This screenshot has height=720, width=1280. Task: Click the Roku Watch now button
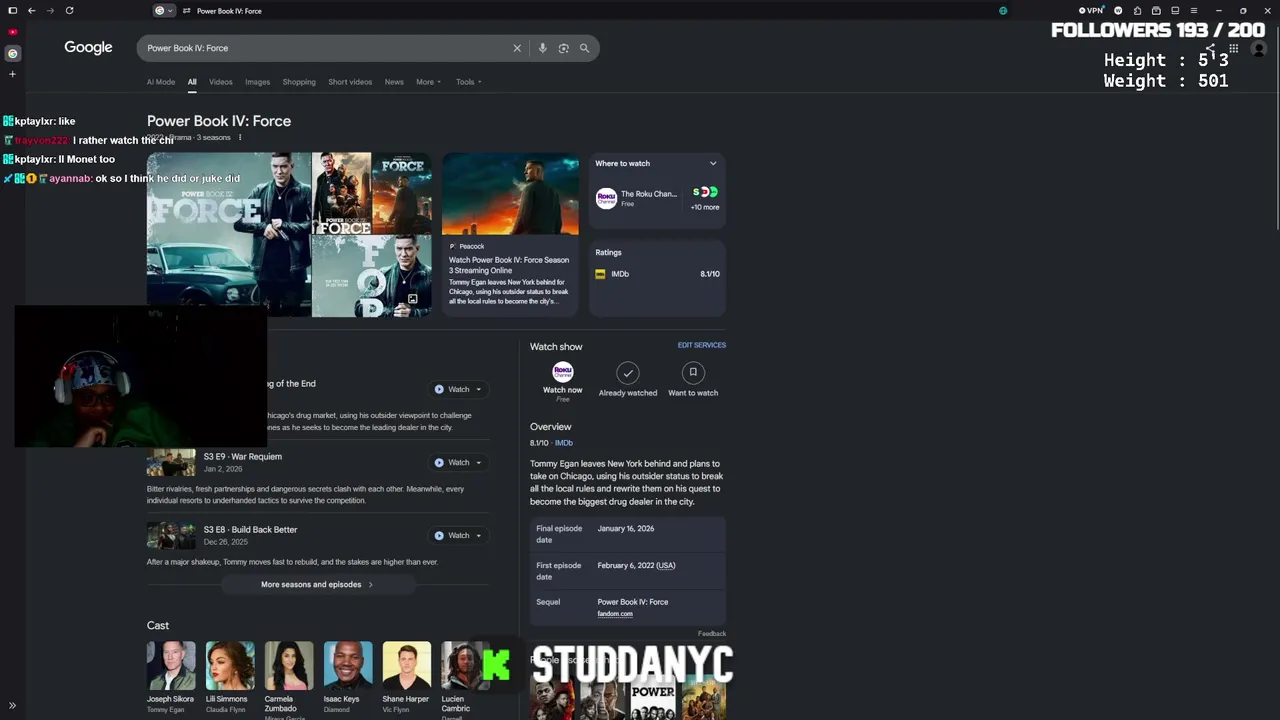click(563, 380)
